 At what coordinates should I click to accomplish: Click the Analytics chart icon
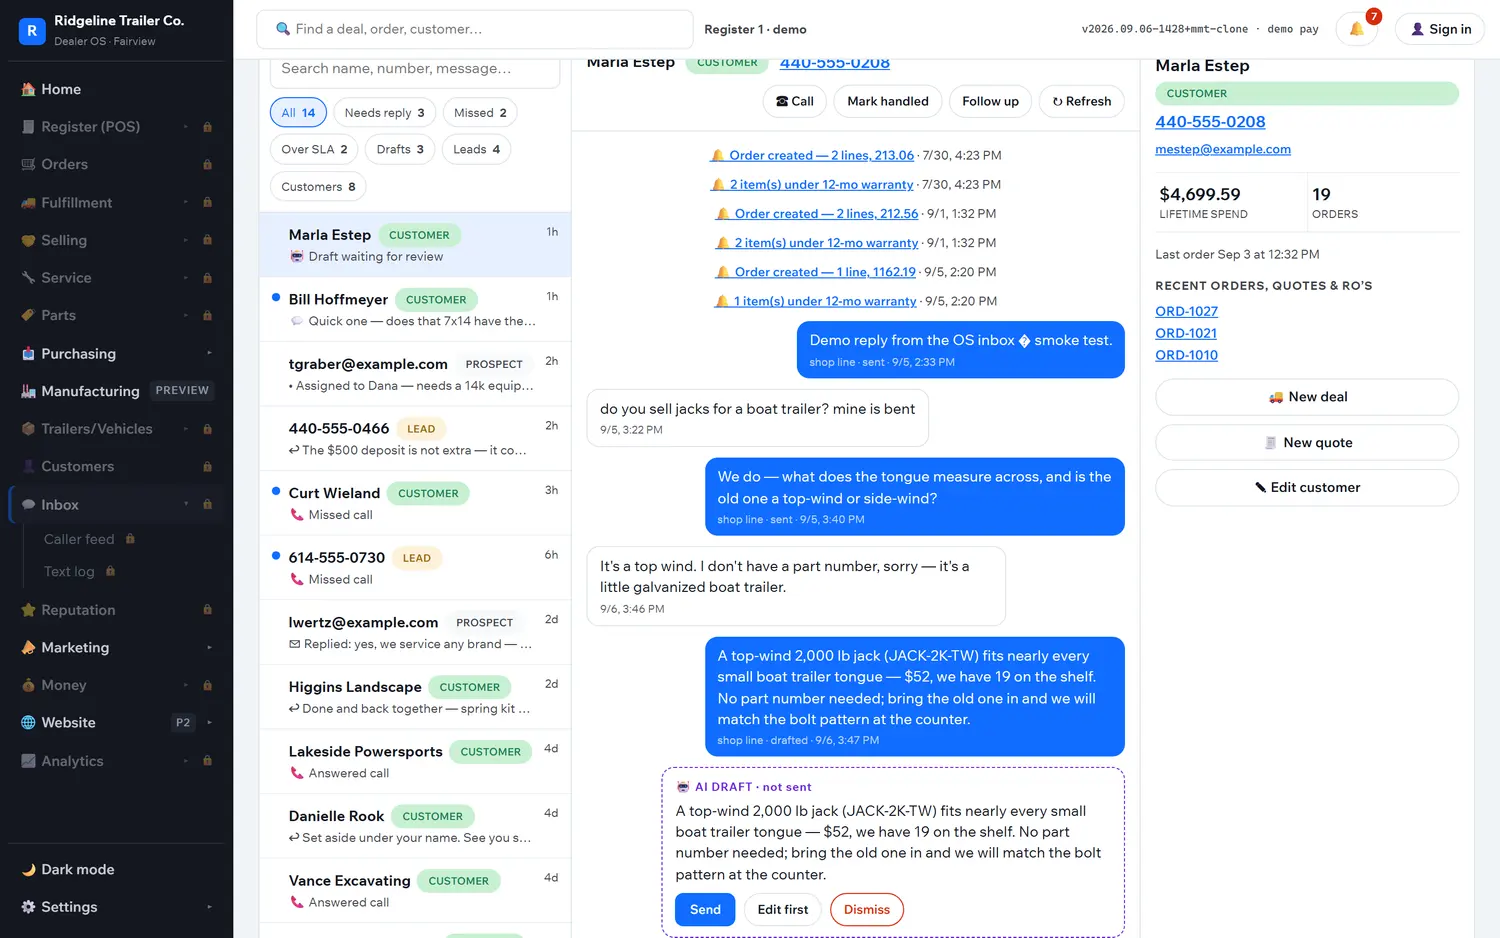click(28, 761)
